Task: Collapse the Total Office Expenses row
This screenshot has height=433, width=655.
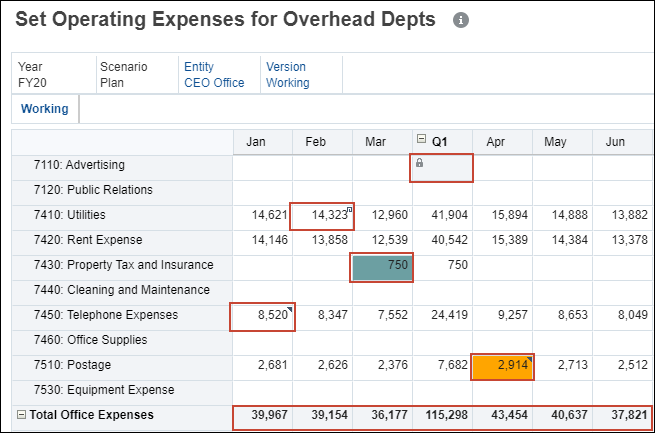Action: pos(20,415)
